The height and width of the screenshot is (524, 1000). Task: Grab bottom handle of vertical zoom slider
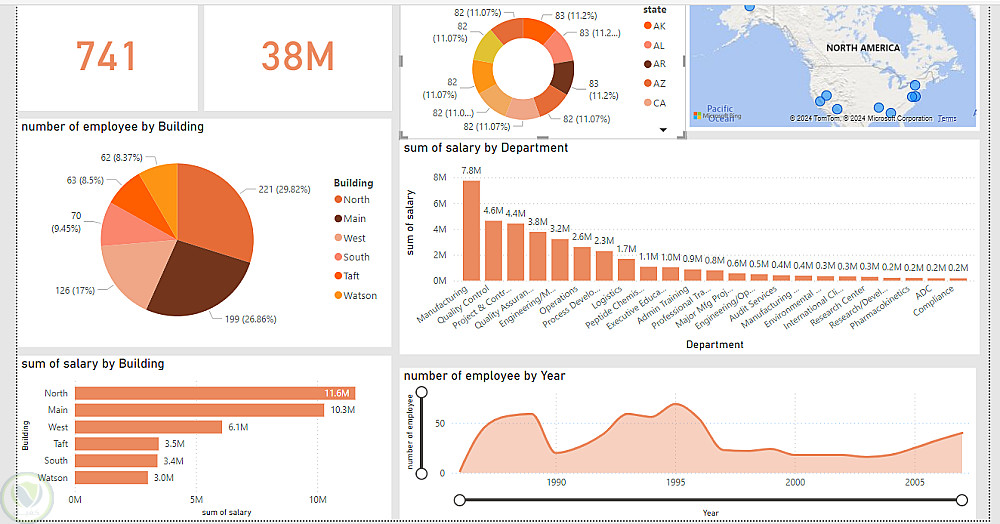coord(422,474)
